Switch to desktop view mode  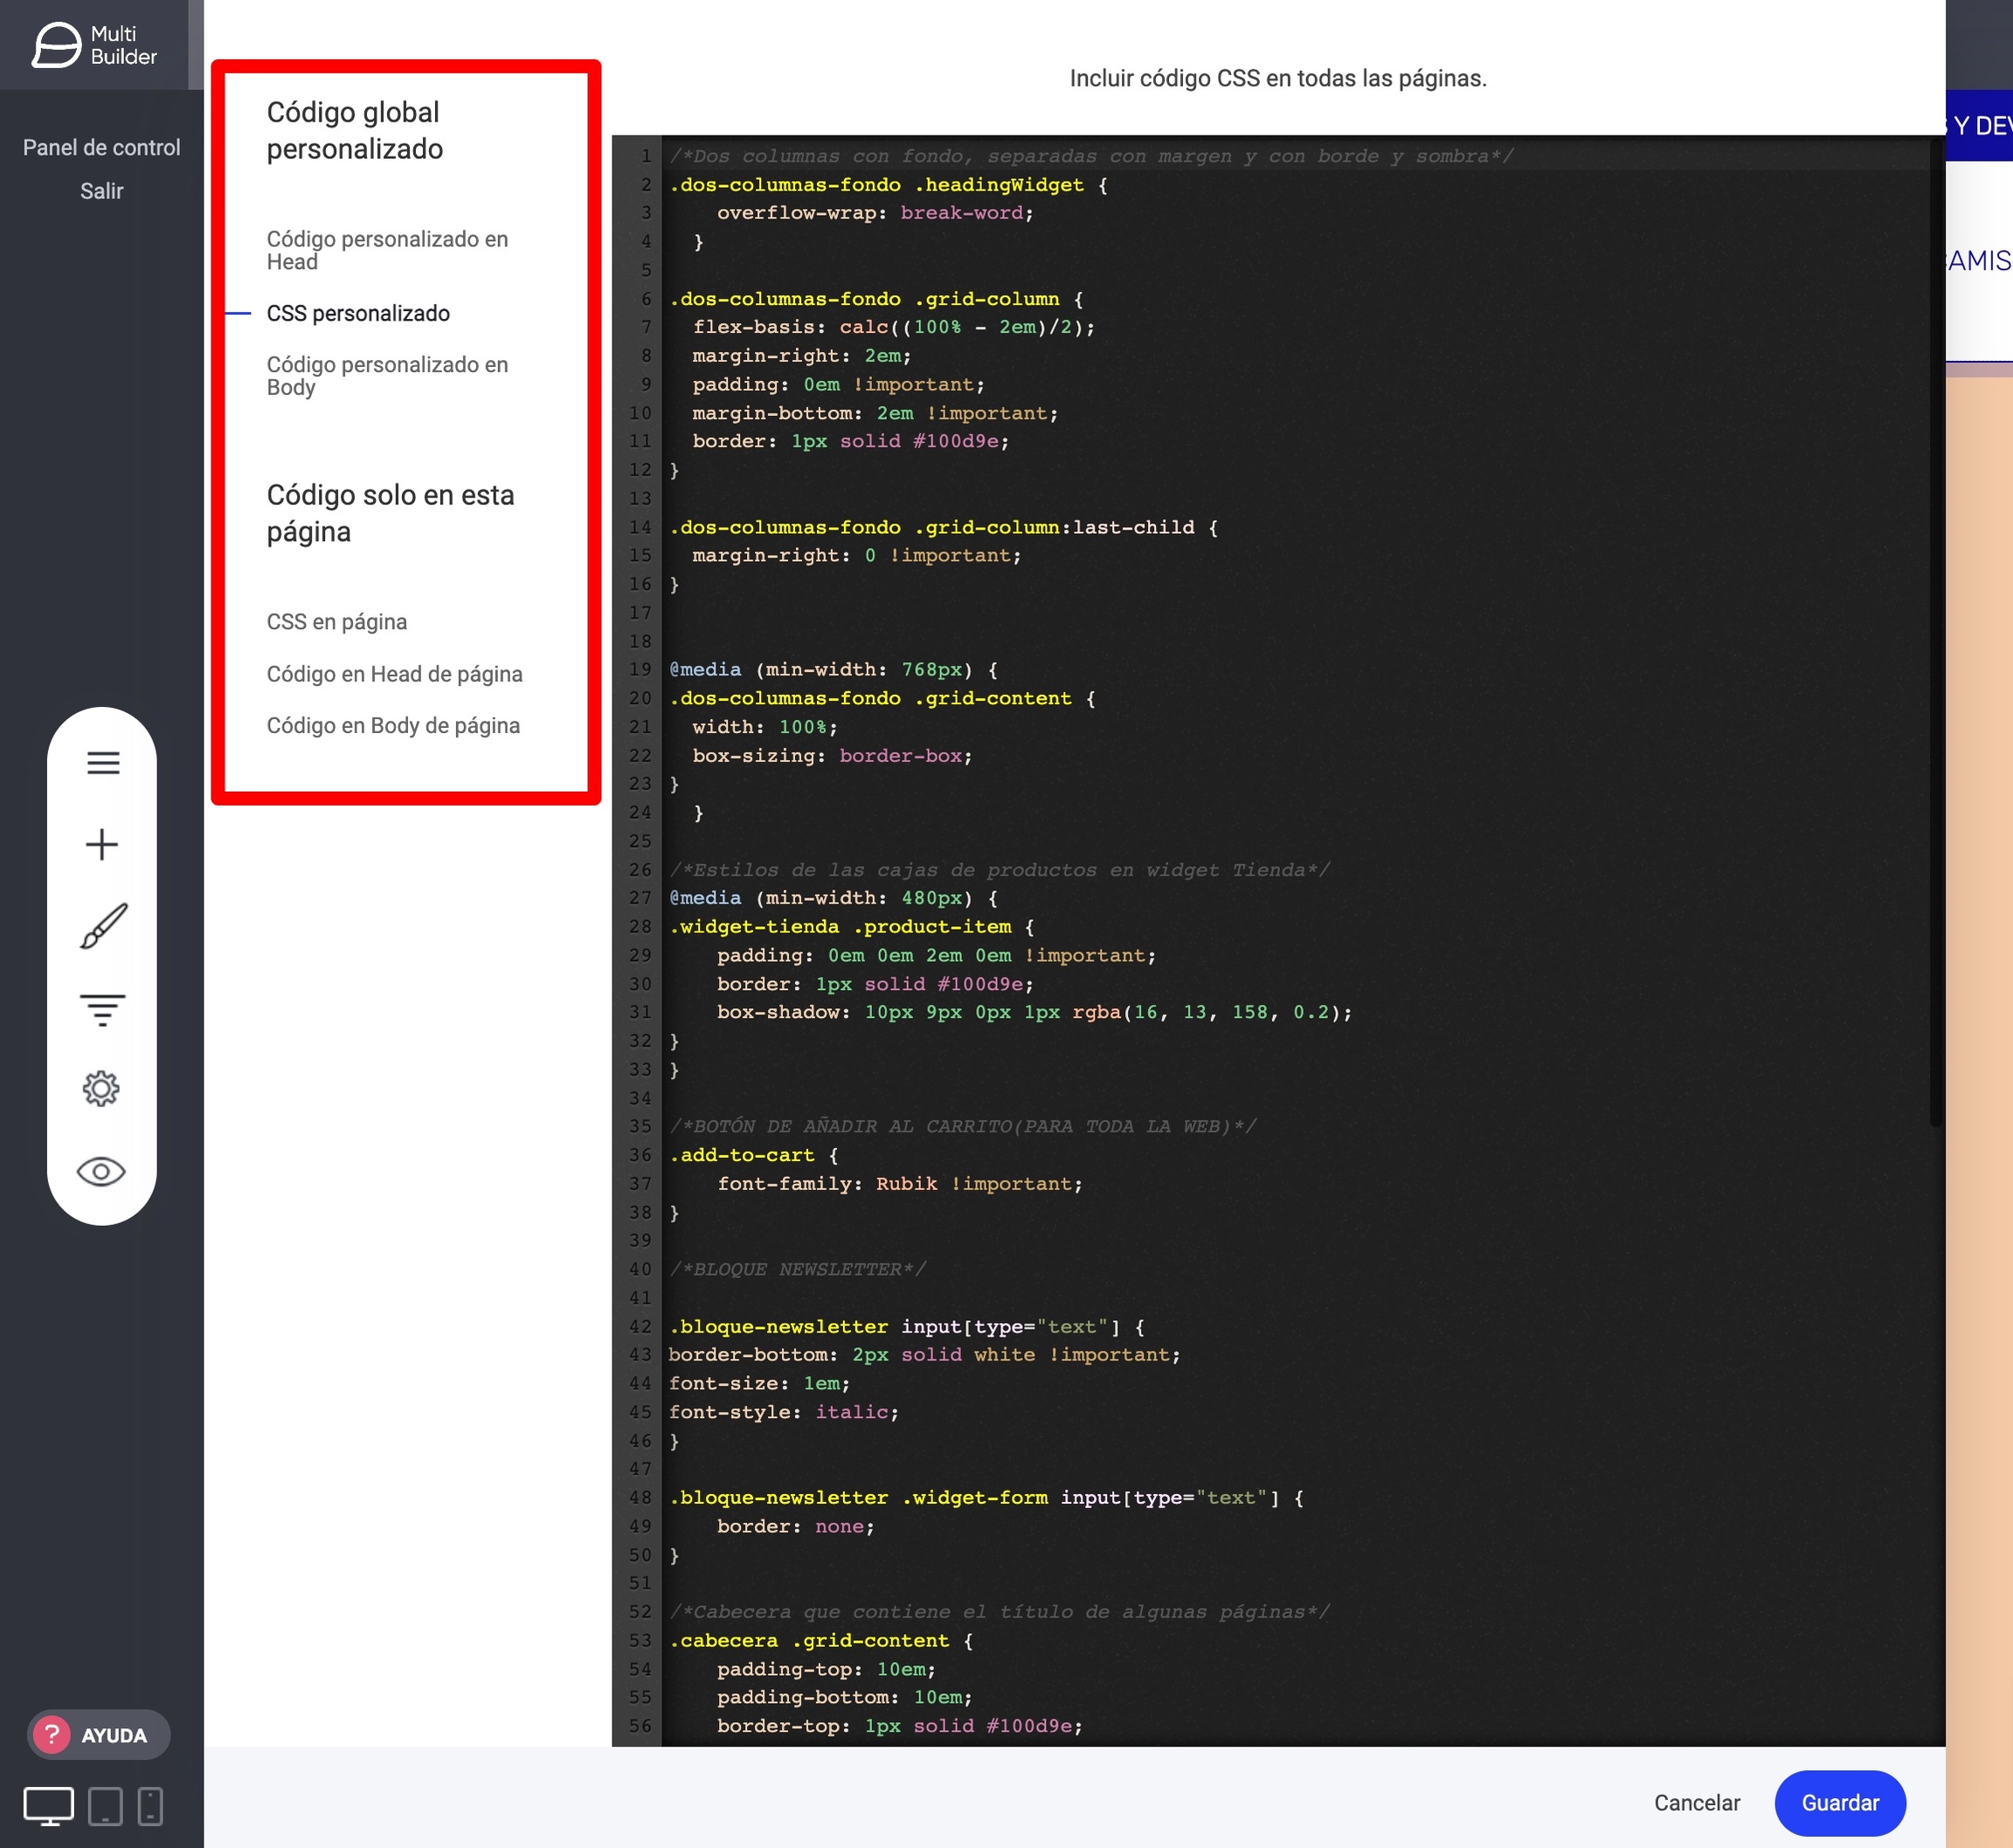[x=48, y=1806]
